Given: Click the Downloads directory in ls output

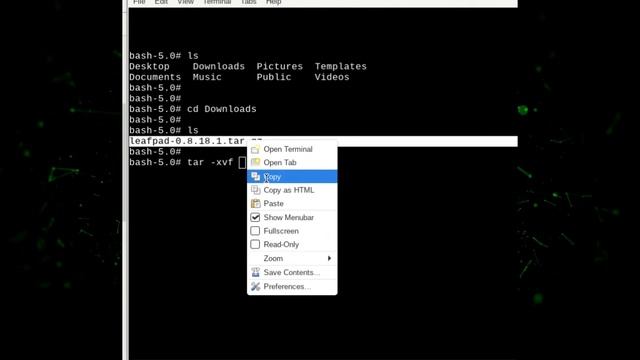Looking at the screenshot, I should coord(219,67).
